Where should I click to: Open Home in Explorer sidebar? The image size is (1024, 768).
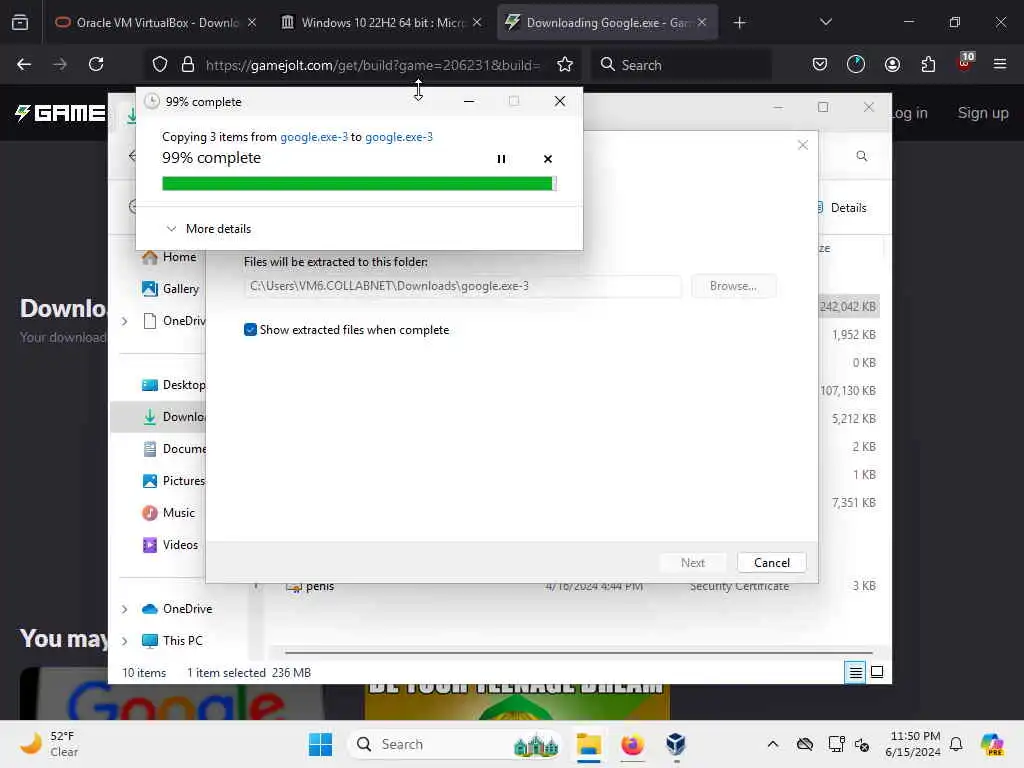(169, 257)
